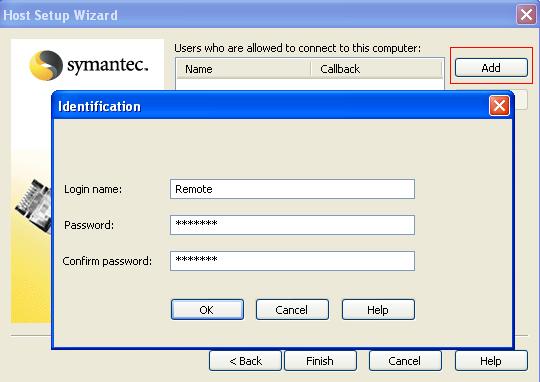Click the Symantec logo icon

[46, 65]
